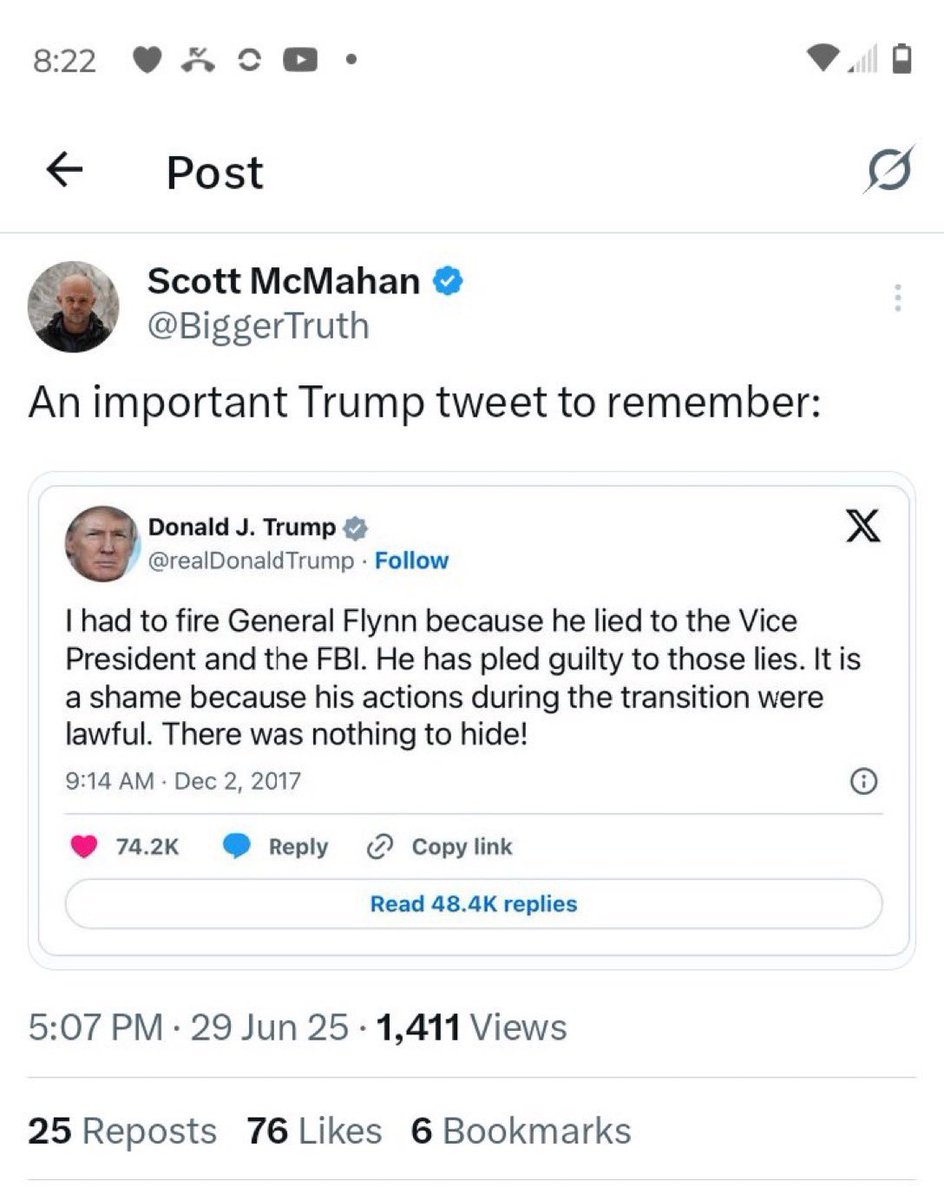This screenshot has width=944, height=1200.
Task: Tap the Grok icon in header
Action: pos(889,171)
